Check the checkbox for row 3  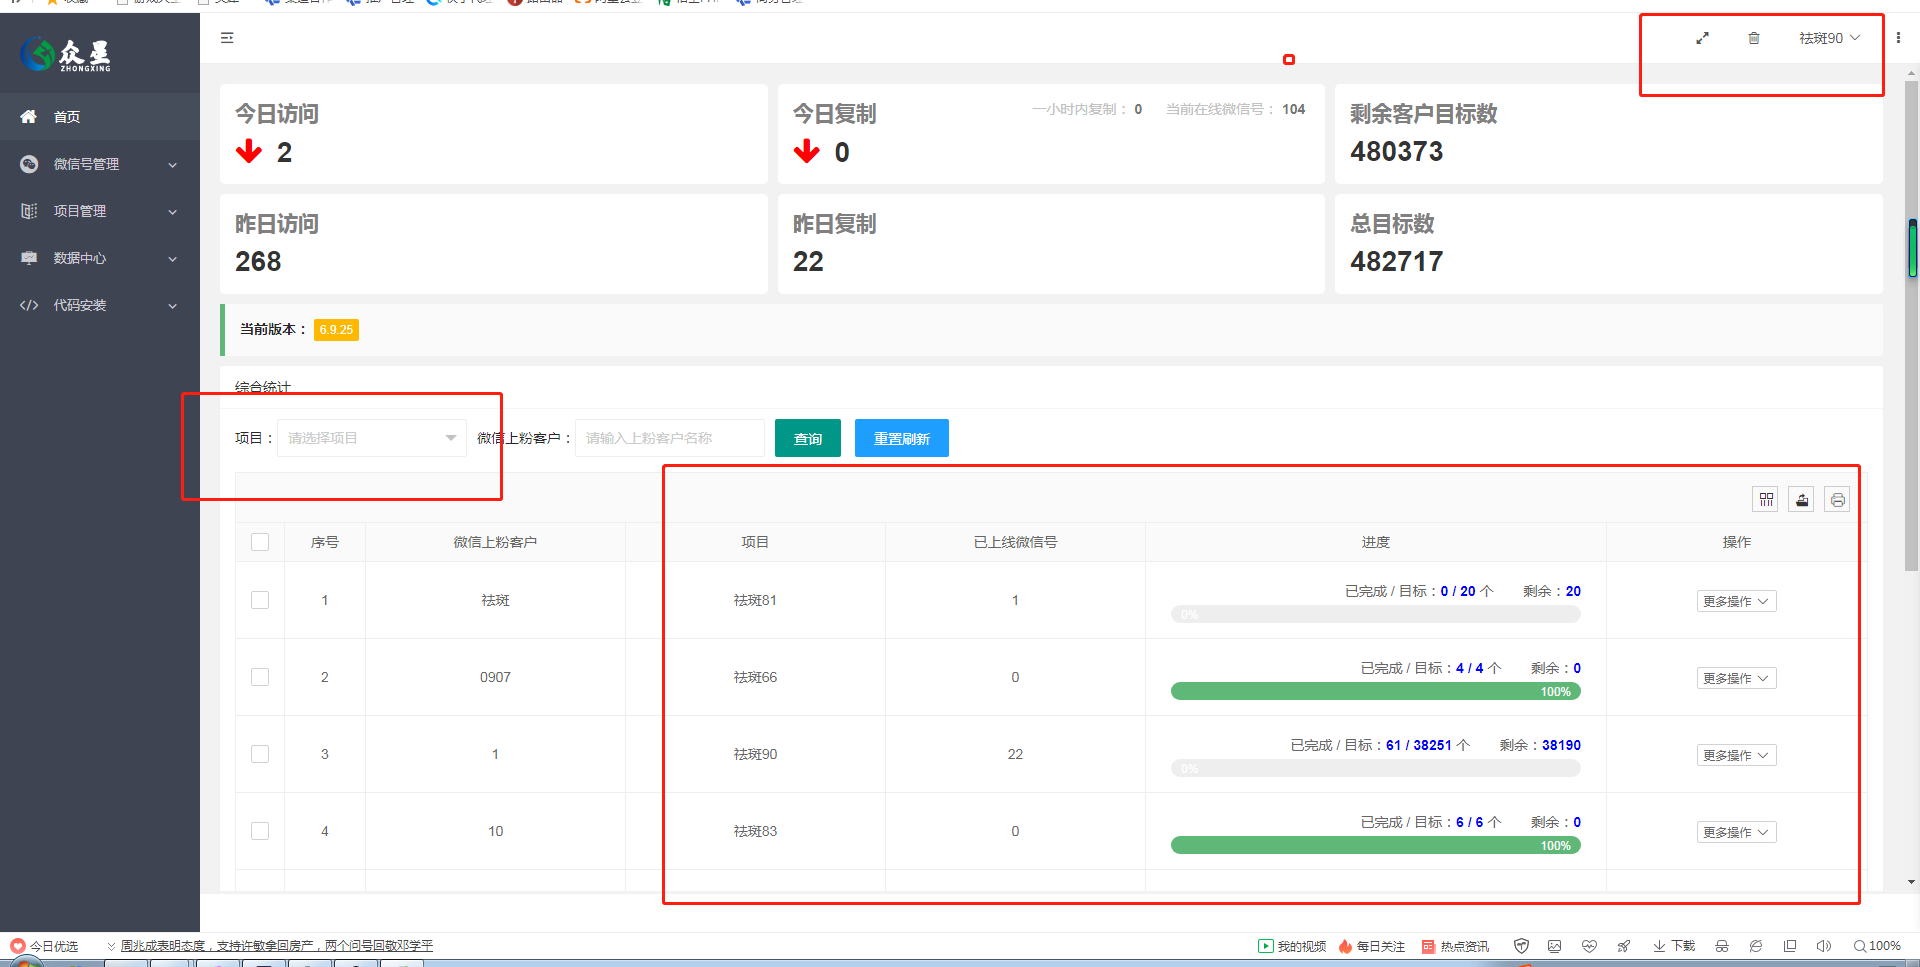pyautogui.click(x=260, y=754)
